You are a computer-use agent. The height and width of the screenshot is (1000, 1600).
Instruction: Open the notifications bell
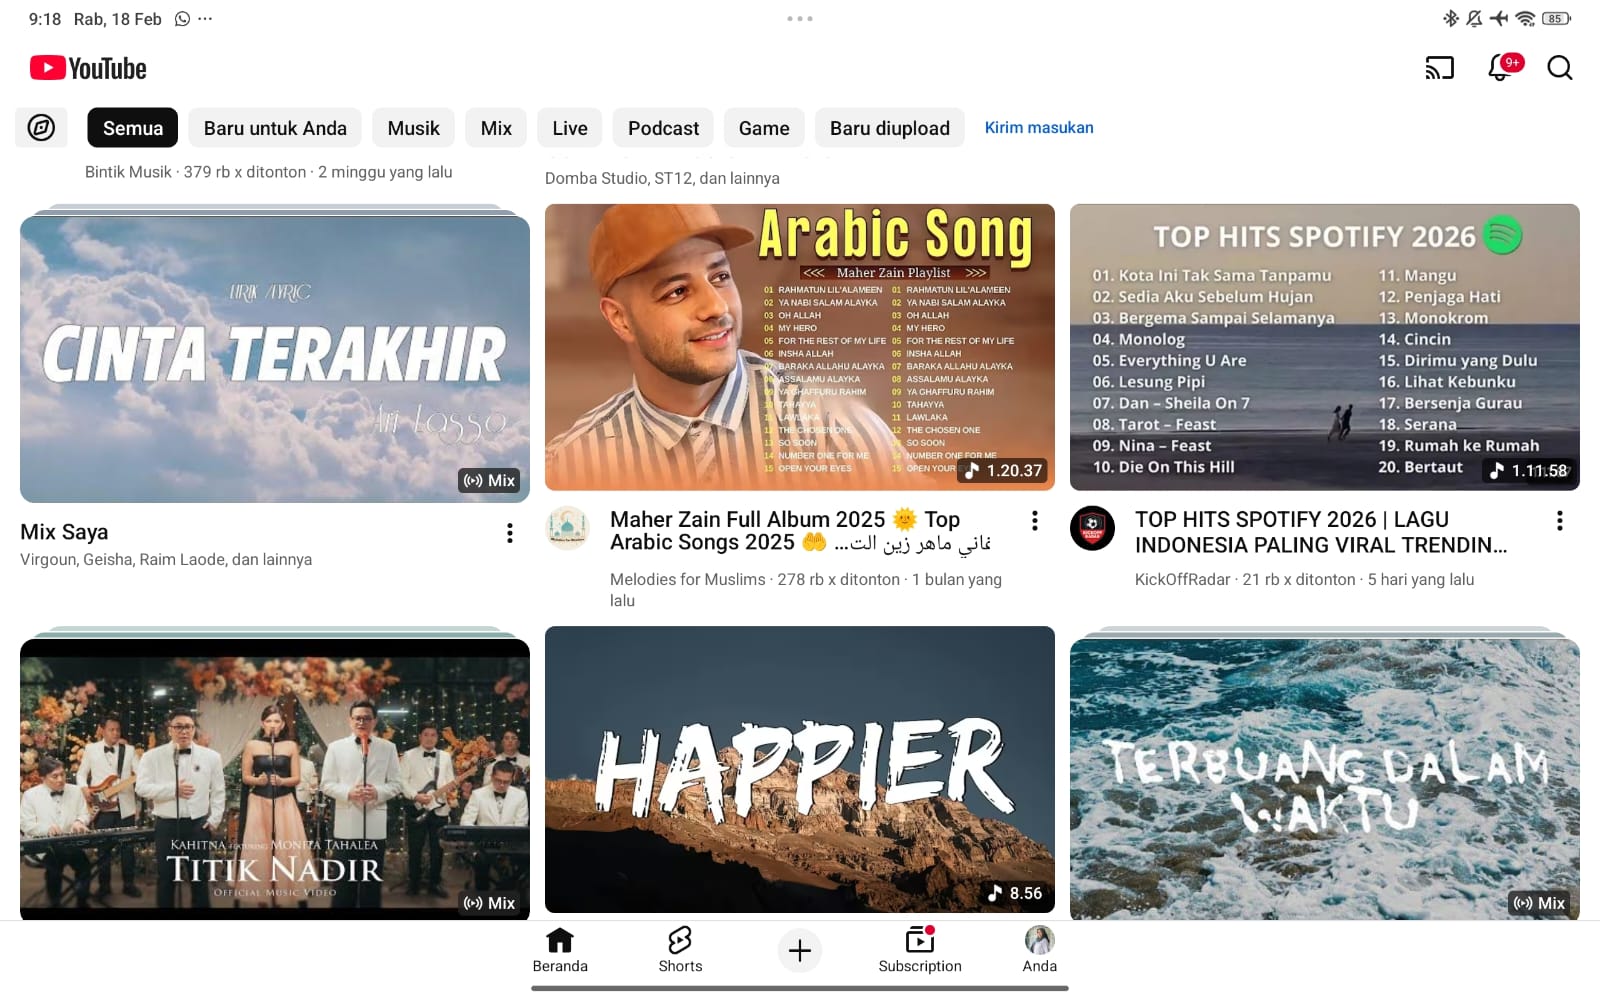(1501, 68)
